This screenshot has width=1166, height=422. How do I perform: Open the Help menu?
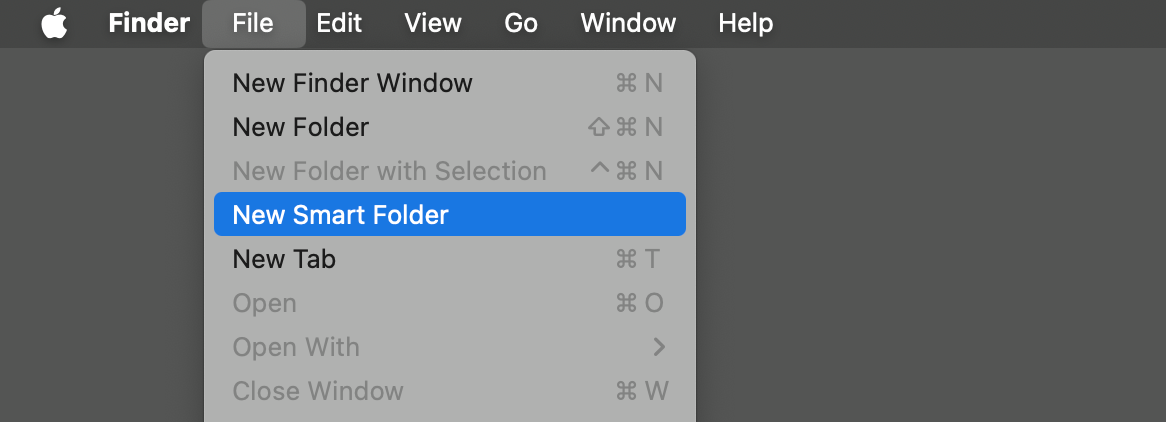click(746, 23)
